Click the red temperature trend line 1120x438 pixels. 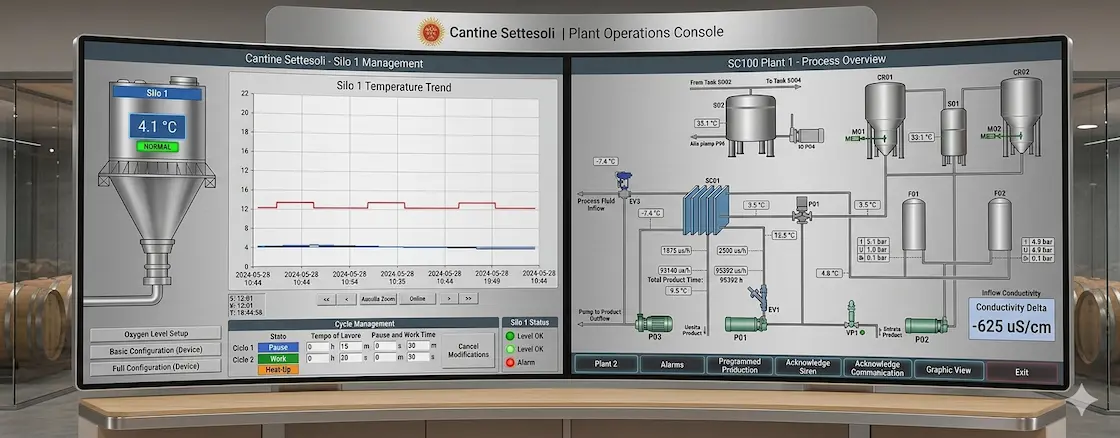396,206
